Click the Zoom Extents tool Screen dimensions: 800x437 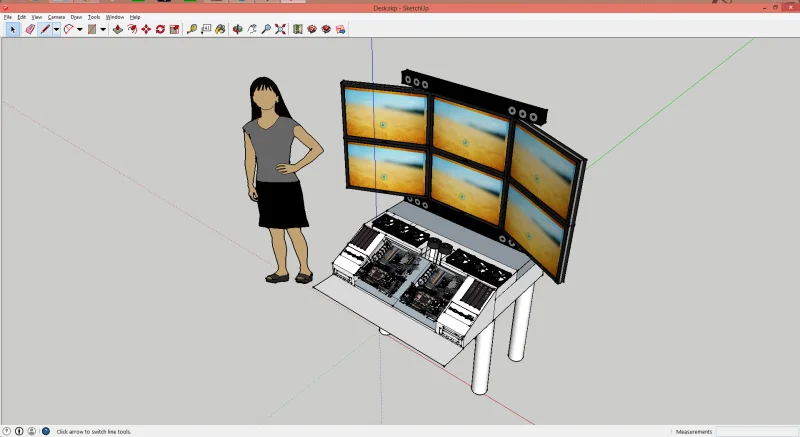point(280,30)
